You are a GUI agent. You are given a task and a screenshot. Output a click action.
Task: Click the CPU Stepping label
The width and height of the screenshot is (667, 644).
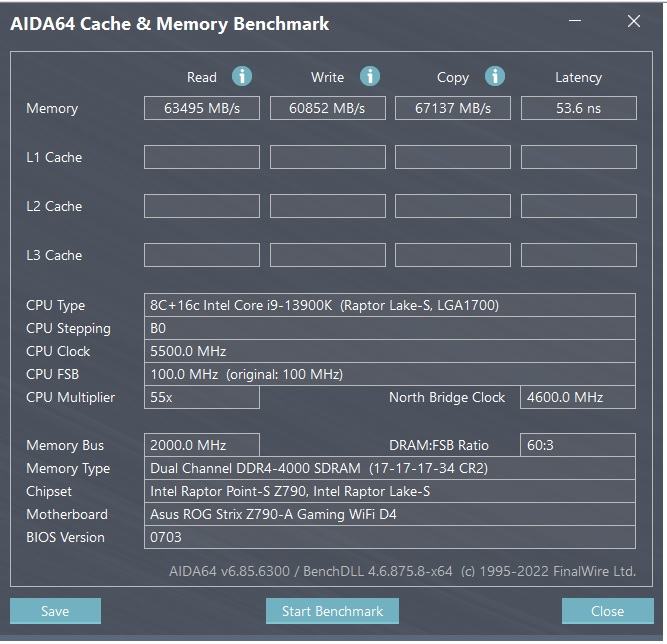point(68,328)
